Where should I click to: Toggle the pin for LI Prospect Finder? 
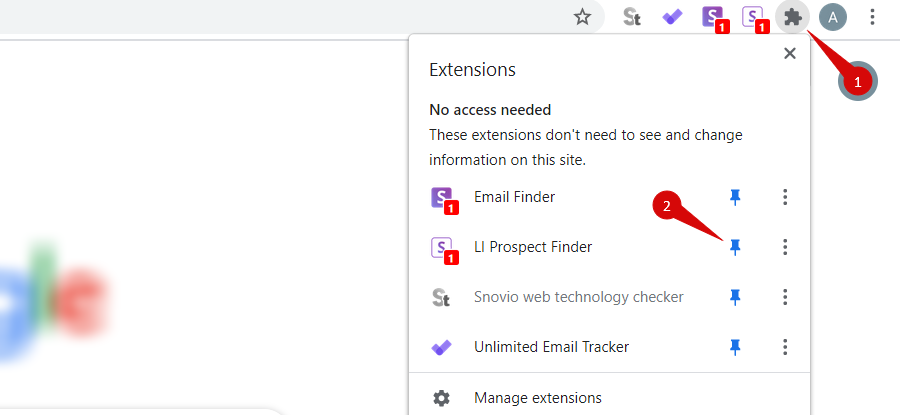pyautogui.click(x=735, y=247)
